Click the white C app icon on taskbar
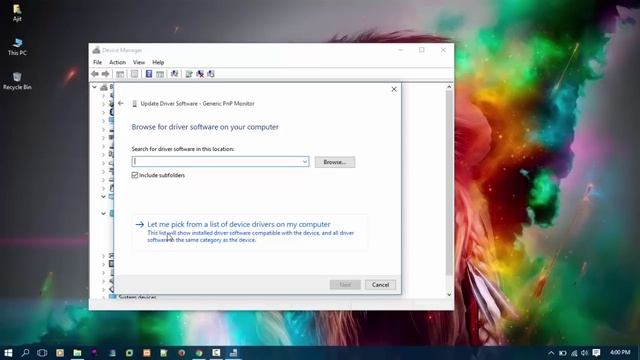The image size is (640, 360). pyautogui.click(x=216, y=353)
